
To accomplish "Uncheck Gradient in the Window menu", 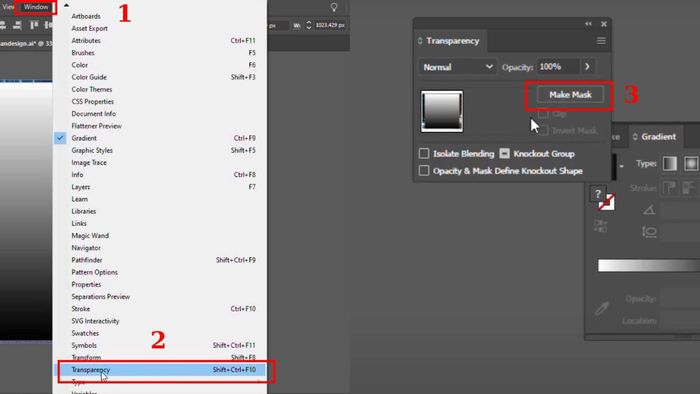I will click(x=161, y=138).
